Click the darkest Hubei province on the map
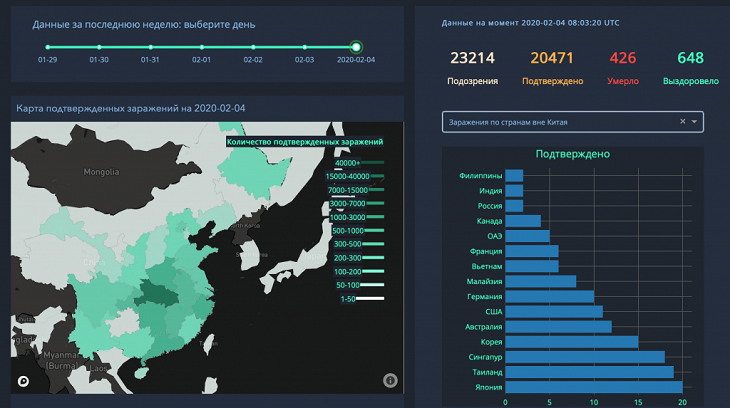This screenshot has height=408, width=730. coord(157,292)
